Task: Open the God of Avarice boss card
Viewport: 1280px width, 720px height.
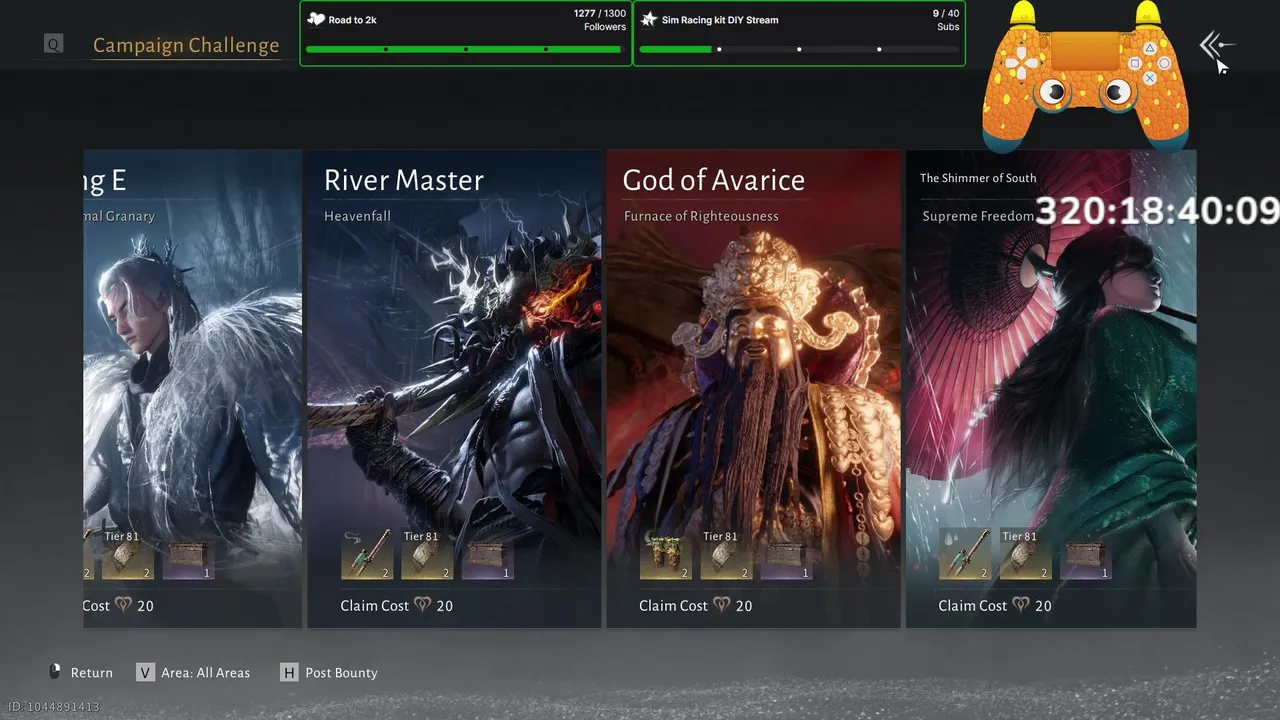Action: coord(754,389)
